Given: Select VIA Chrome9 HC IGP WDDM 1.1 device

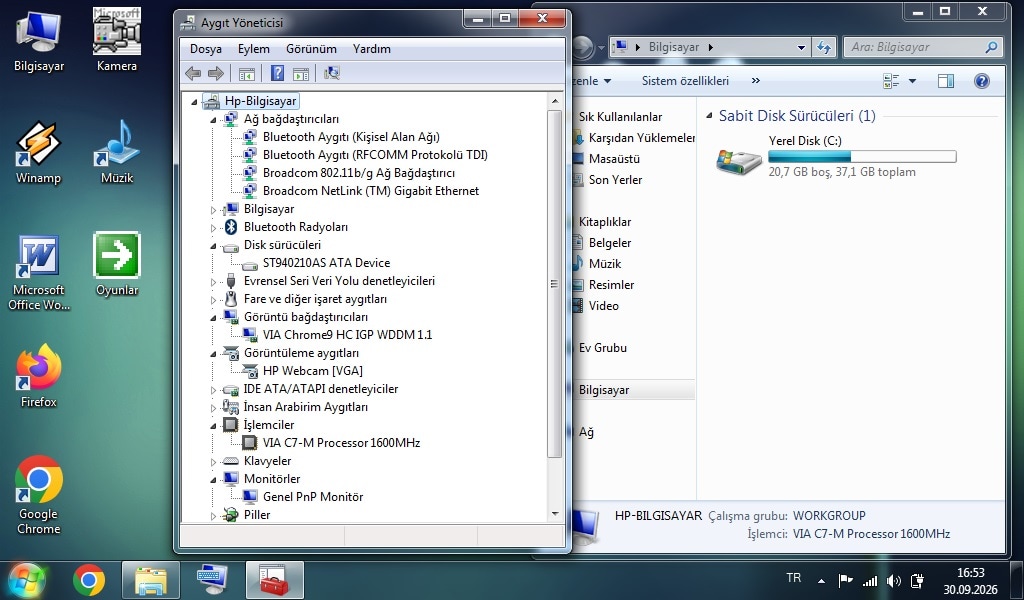Looking at the screenshot, I should [347, 335].
